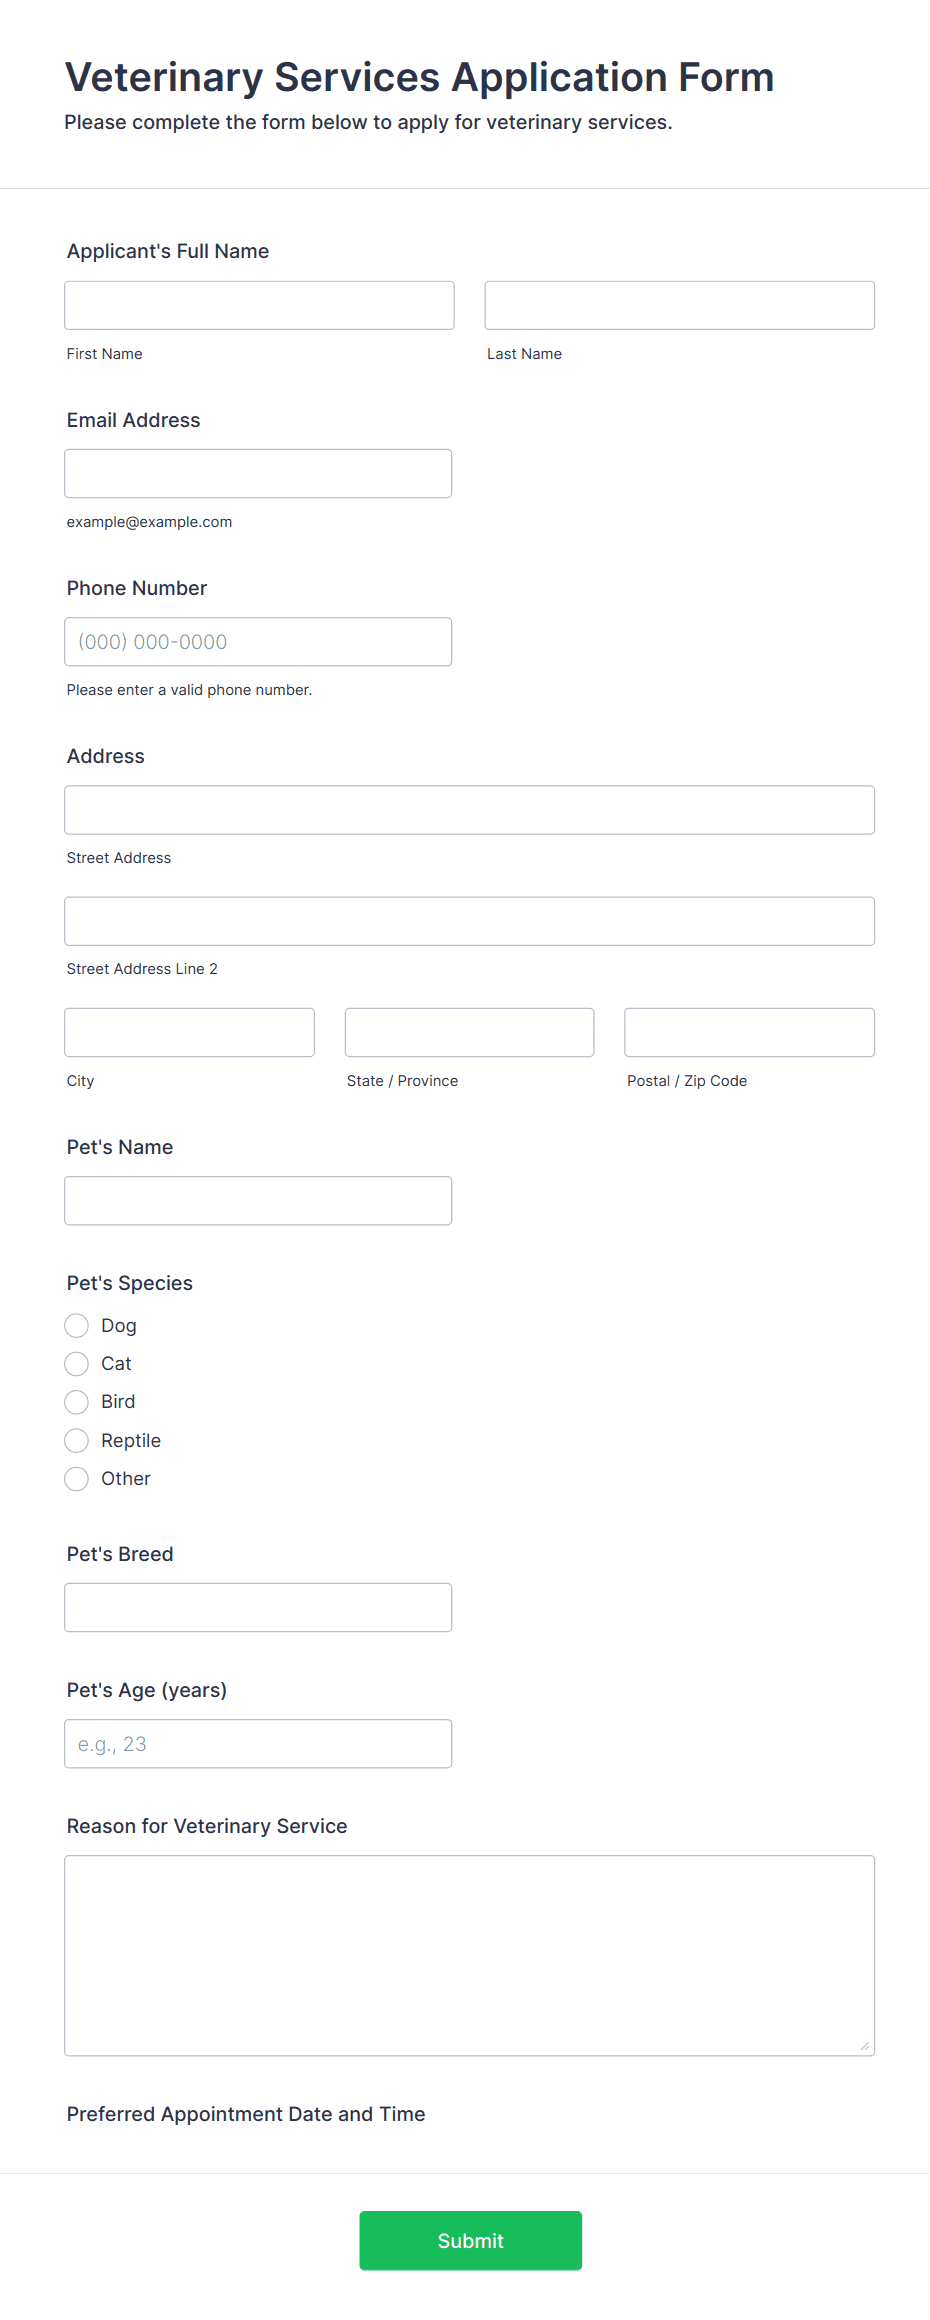Click the Pet's Breed field
The image size is (930, 2320).
point(258,1607)
